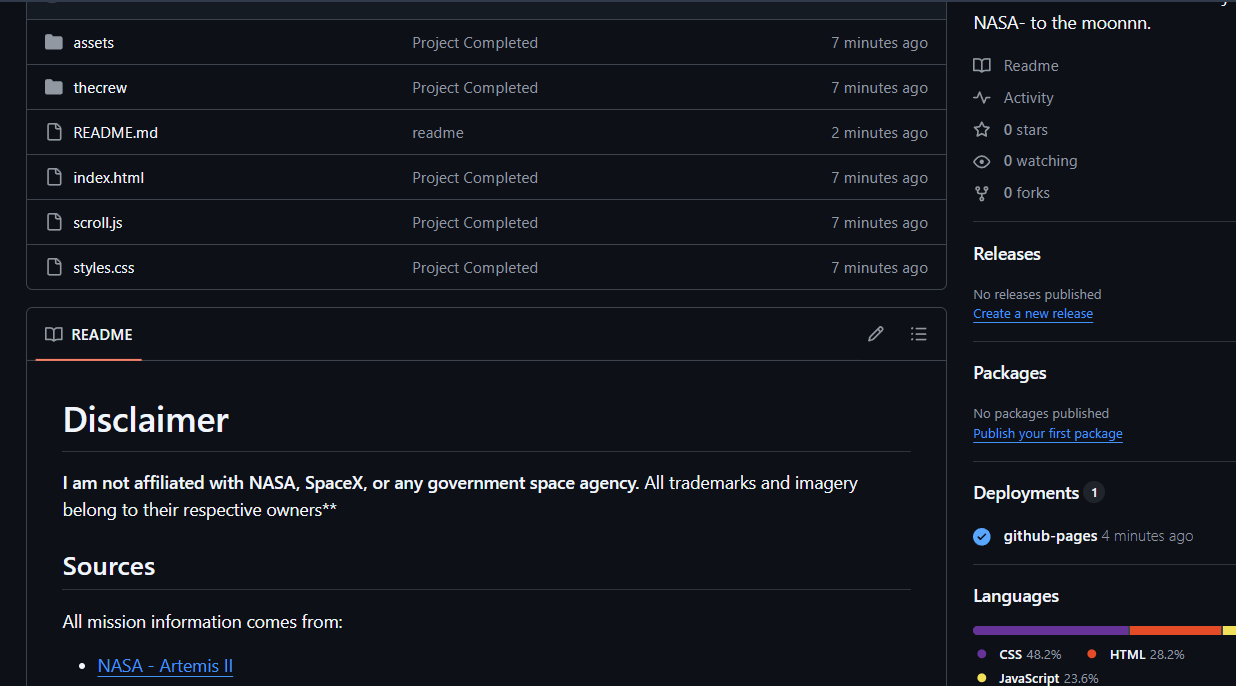This screenshot has height=686, width=1236.
Task: Click the purple CSS segment of language bar
Action: click(1050, 631)
